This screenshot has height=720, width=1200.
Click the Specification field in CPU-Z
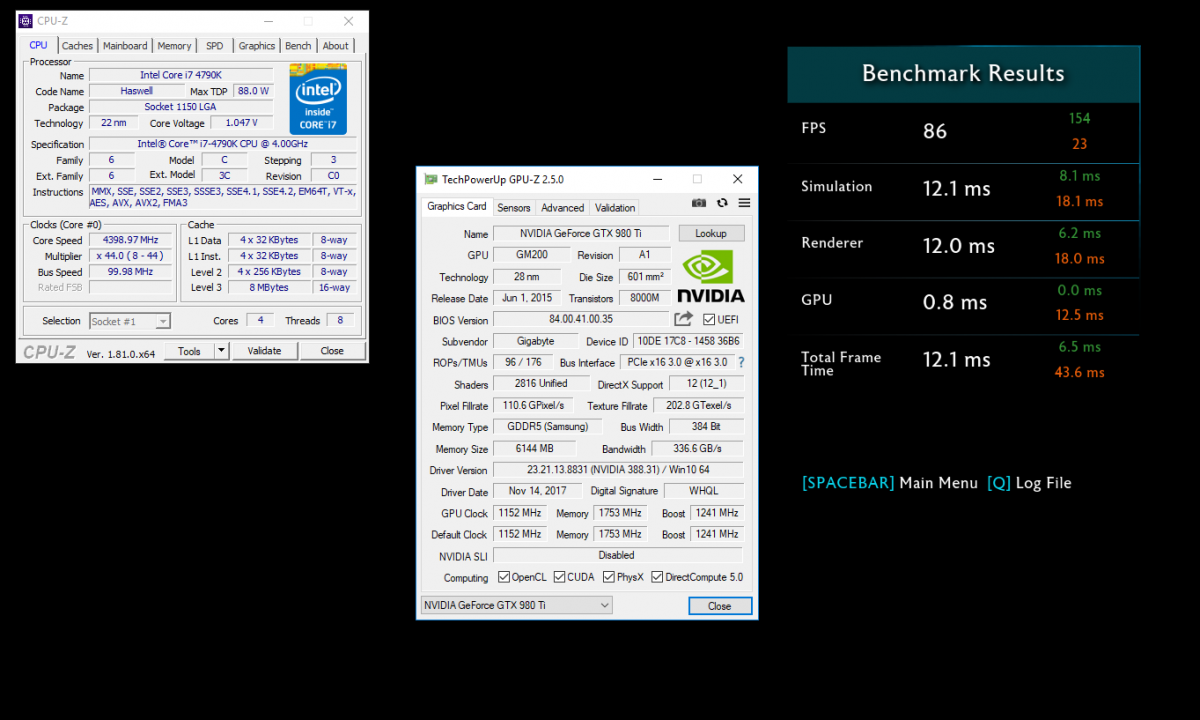tap(222, 144)
